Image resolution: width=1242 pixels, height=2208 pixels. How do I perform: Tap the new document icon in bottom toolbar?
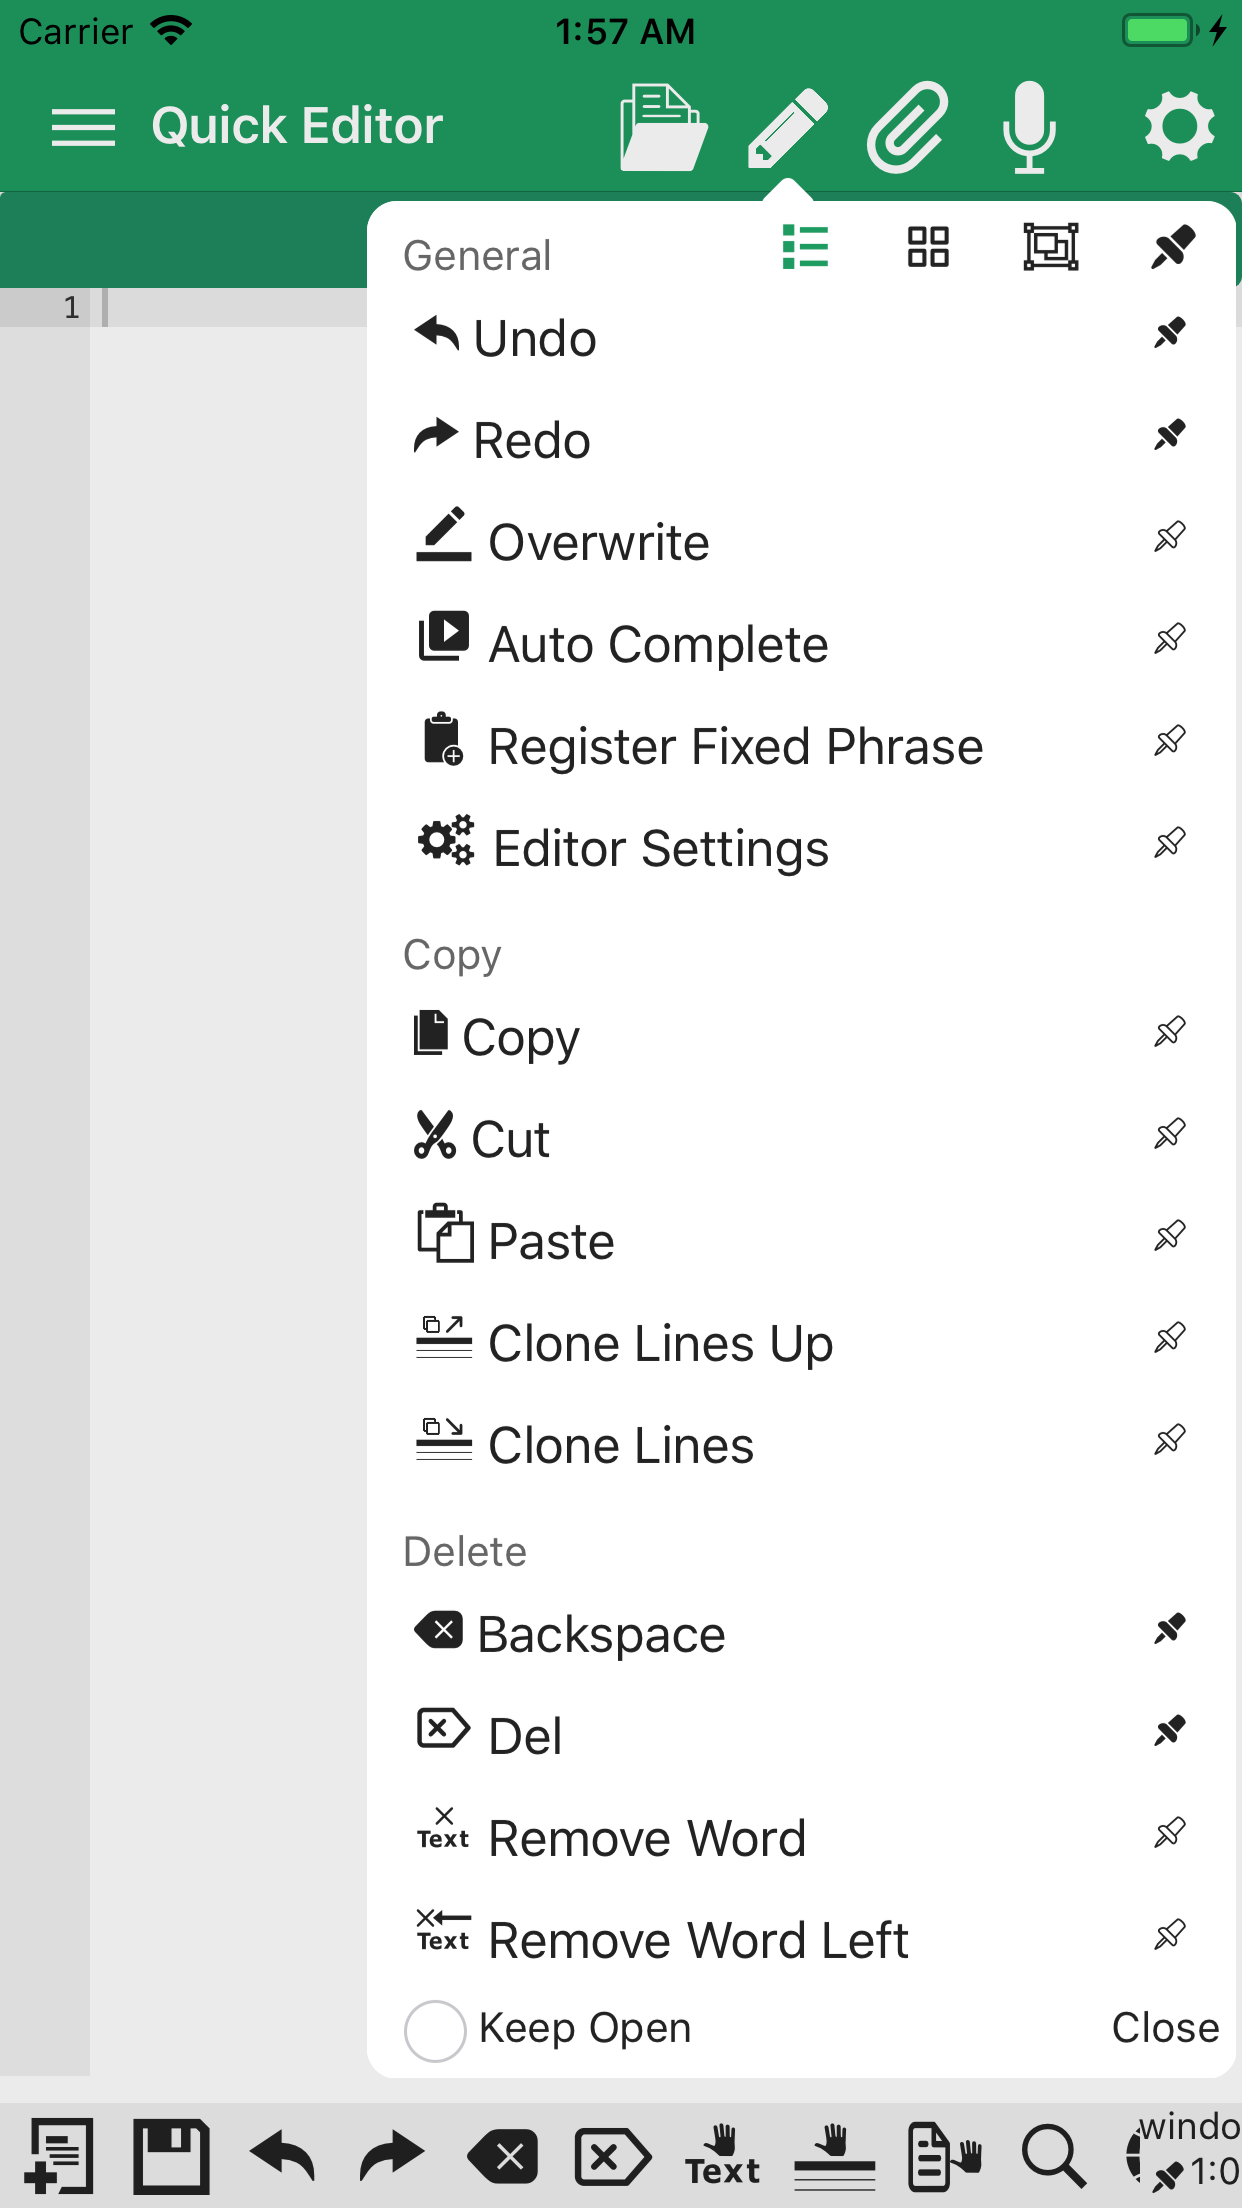point(60,2156)
